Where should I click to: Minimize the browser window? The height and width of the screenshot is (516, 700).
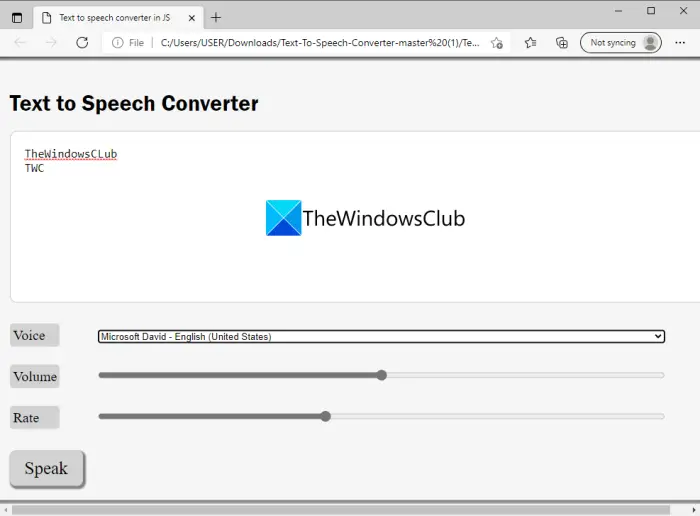[x=618, y=11]
